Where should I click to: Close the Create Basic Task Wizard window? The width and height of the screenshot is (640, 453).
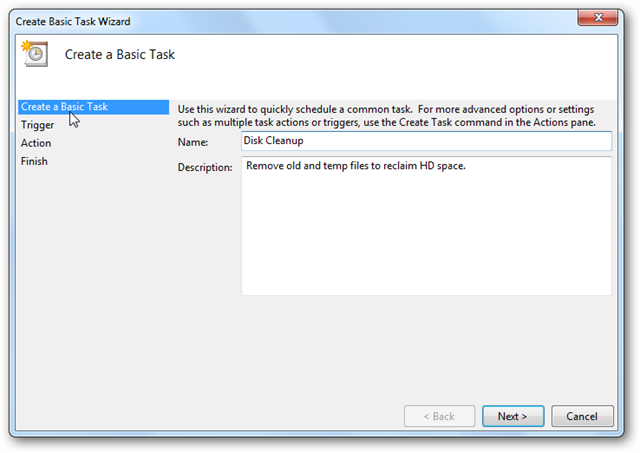coord(598,18)
